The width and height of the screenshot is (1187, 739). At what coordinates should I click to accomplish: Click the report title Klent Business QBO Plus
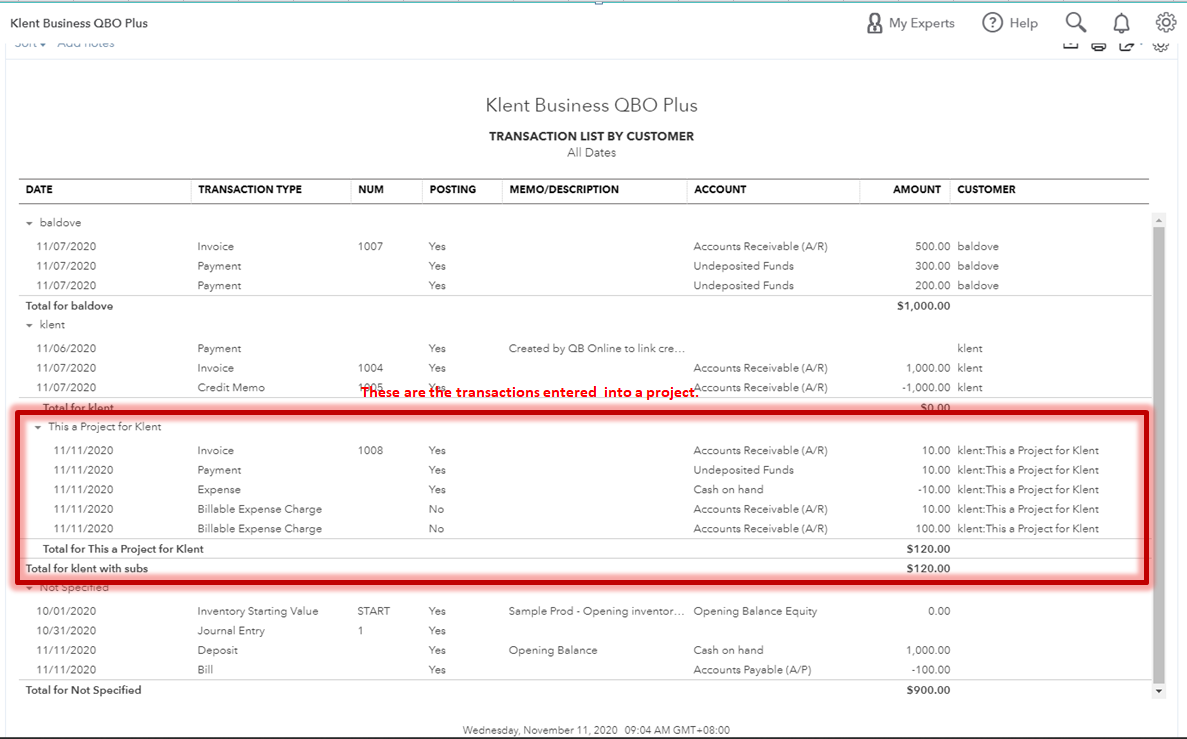click(x=591, y=104)
